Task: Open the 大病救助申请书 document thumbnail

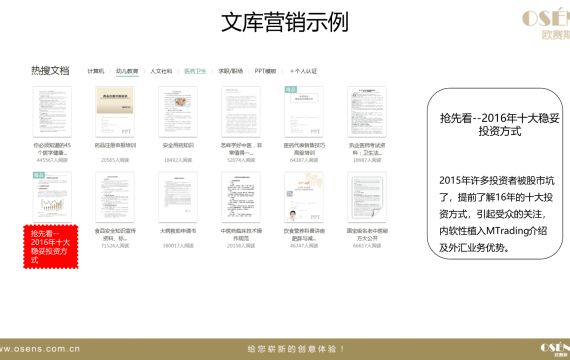Action: pos(178,197)
